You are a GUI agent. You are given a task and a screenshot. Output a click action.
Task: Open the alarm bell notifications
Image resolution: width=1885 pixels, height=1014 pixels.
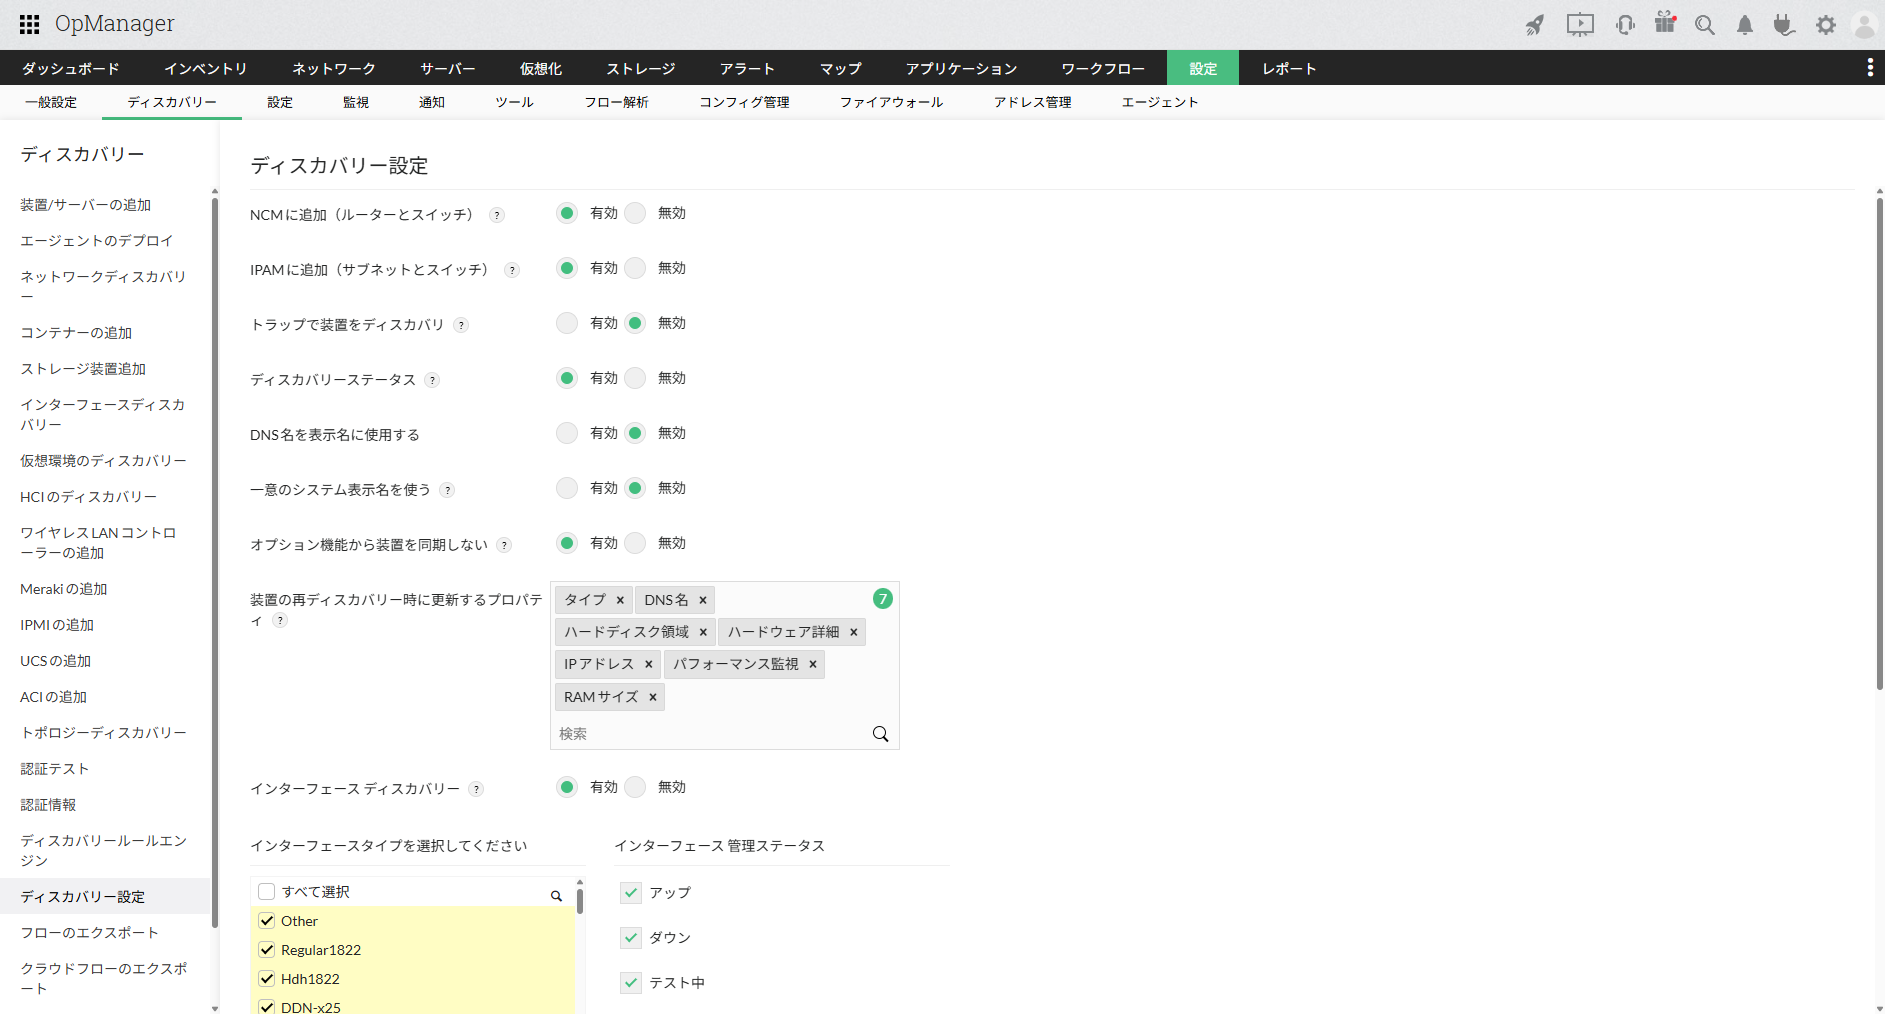coord(1745,25)
